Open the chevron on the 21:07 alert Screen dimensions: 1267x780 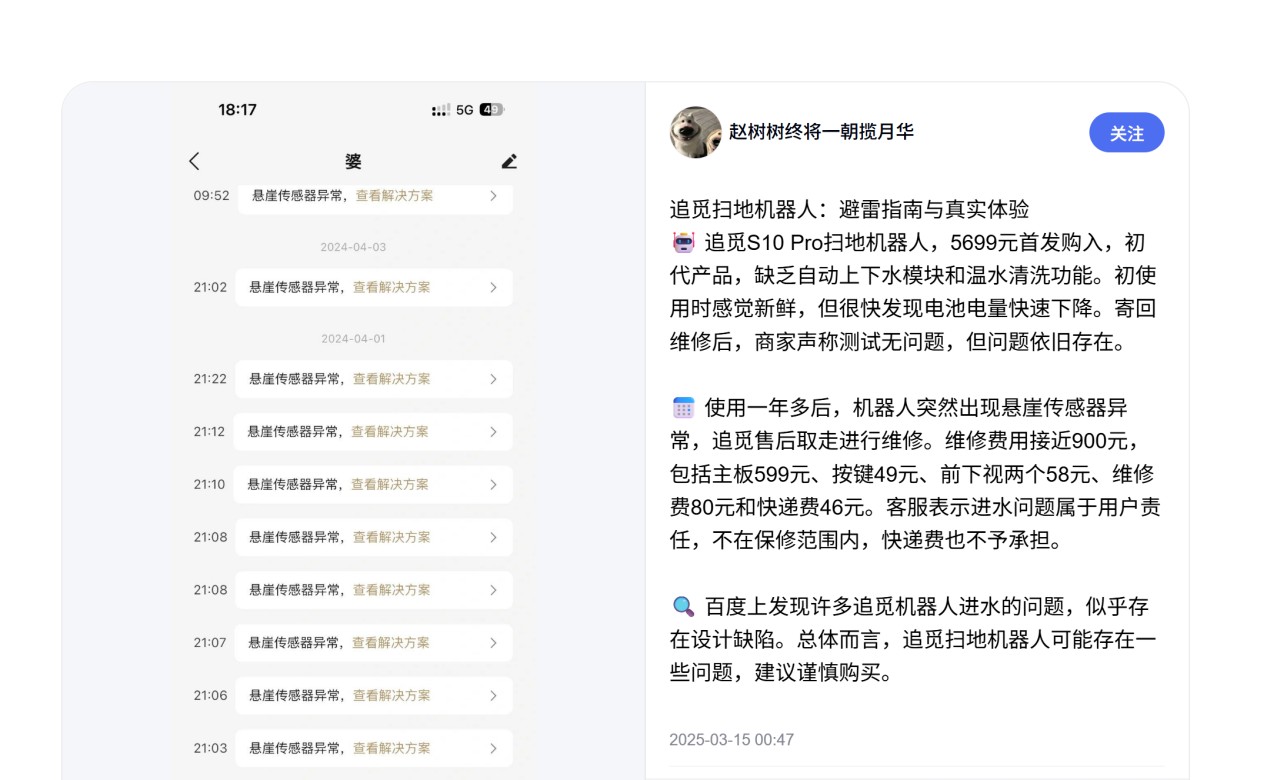tap(493, 643)
